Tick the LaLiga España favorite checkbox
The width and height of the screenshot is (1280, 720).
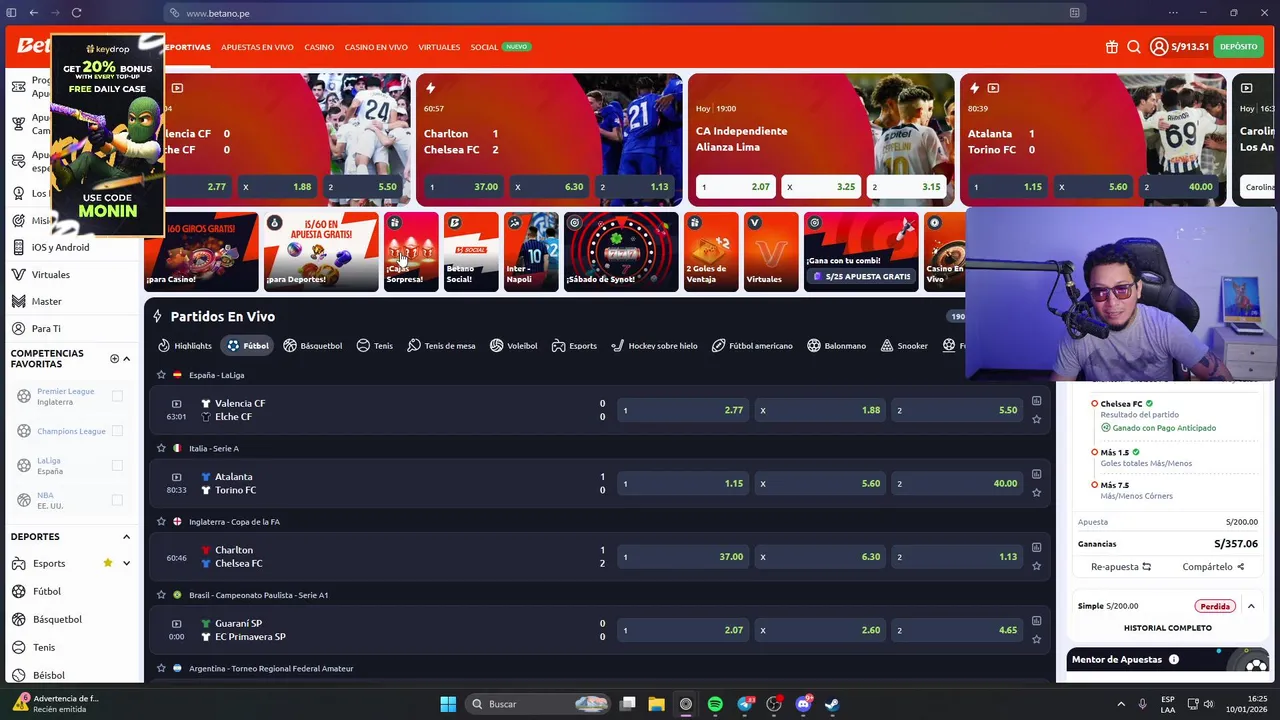click(117, 465)
